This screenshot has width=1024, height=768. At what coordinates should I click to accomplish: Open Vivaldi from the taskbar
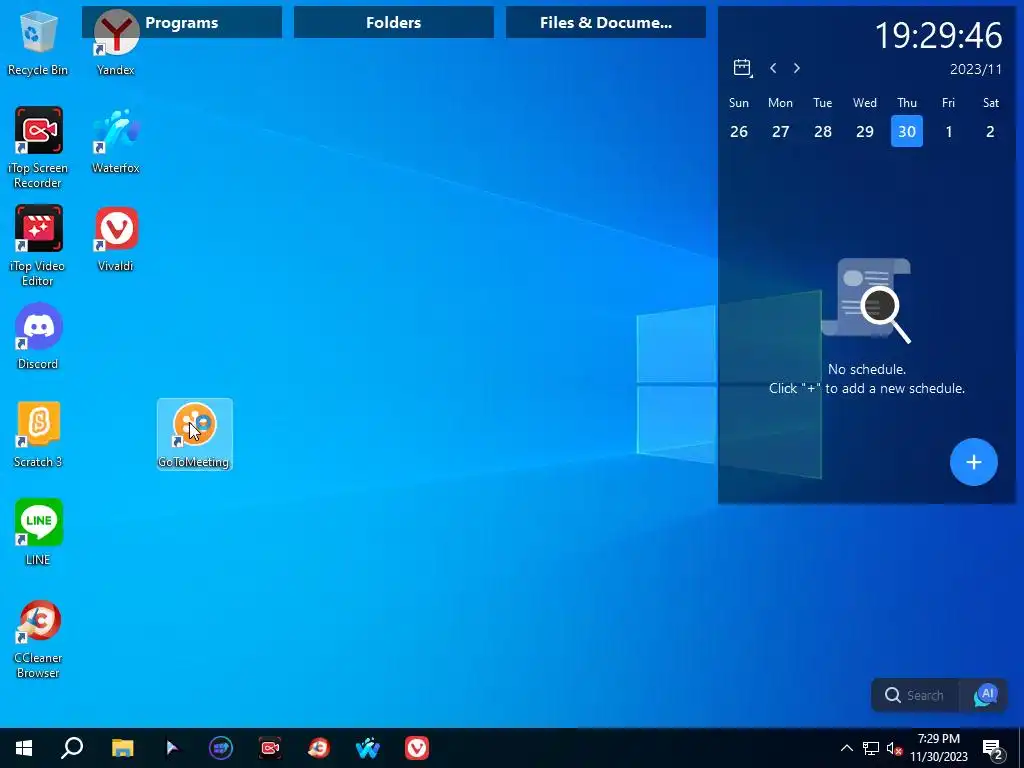[417, 748]
